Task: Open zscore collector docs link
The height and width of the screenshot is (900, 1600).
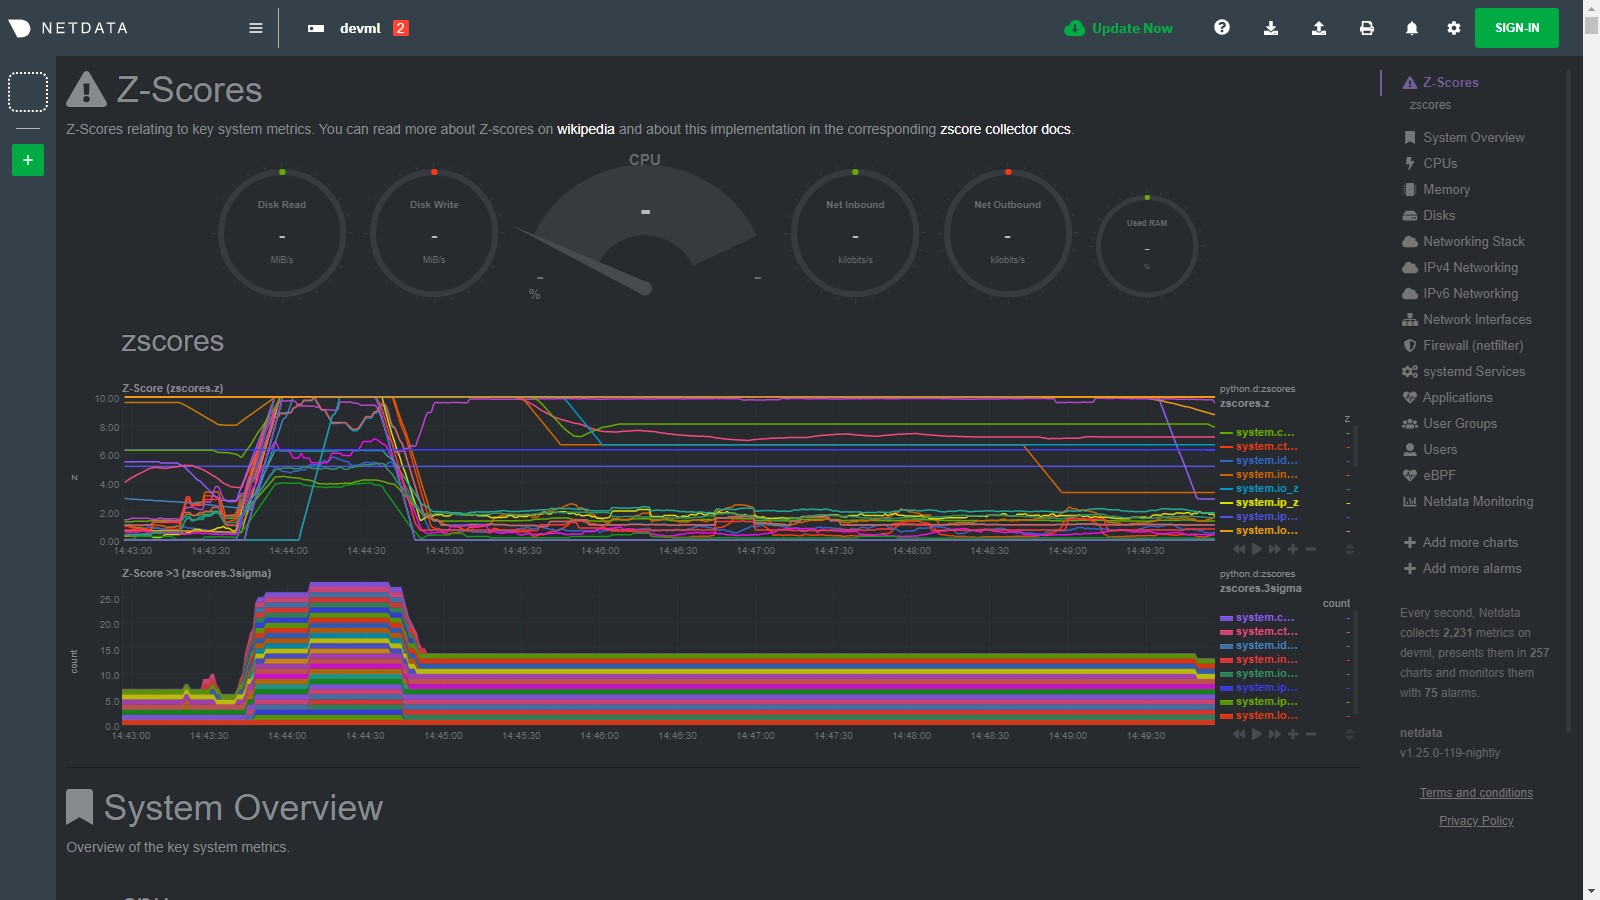Action: [1005, 129]
